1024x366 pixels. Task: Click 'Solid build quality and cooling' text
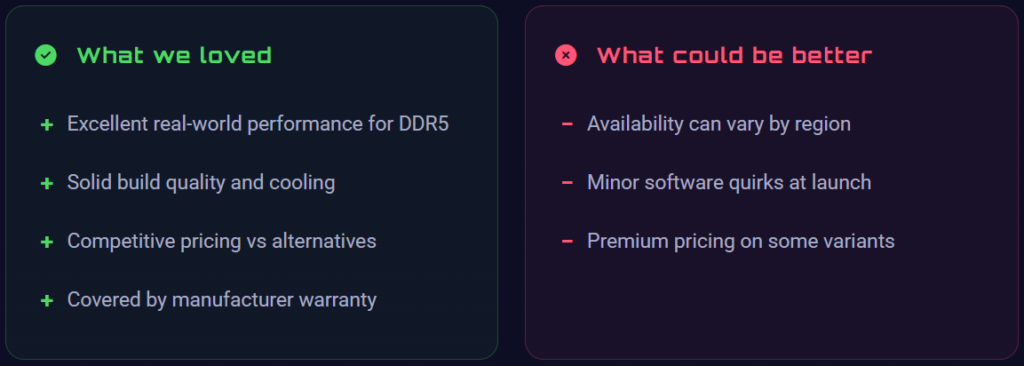[x=201, y=182]
